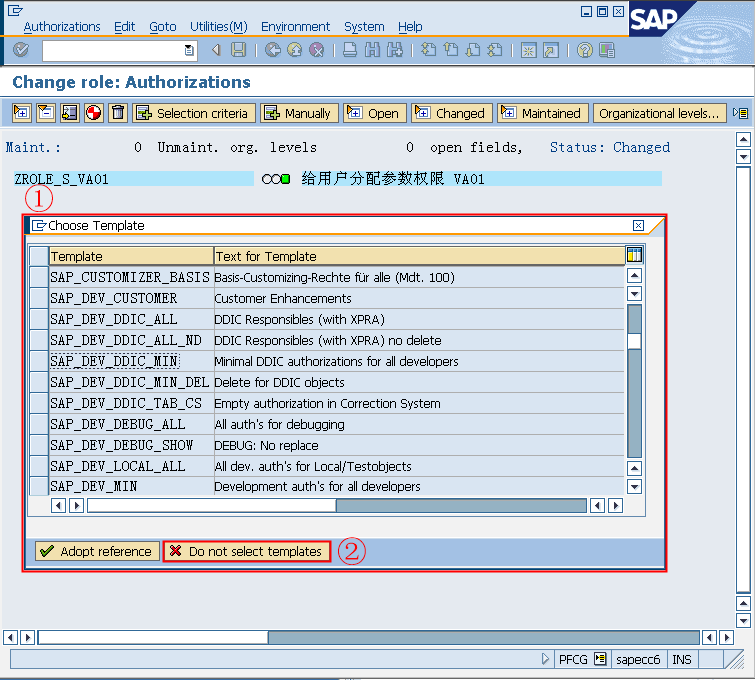Click the Maintained button
The width and height of the screenshot is (755, 680).
[x=543, y=113]
